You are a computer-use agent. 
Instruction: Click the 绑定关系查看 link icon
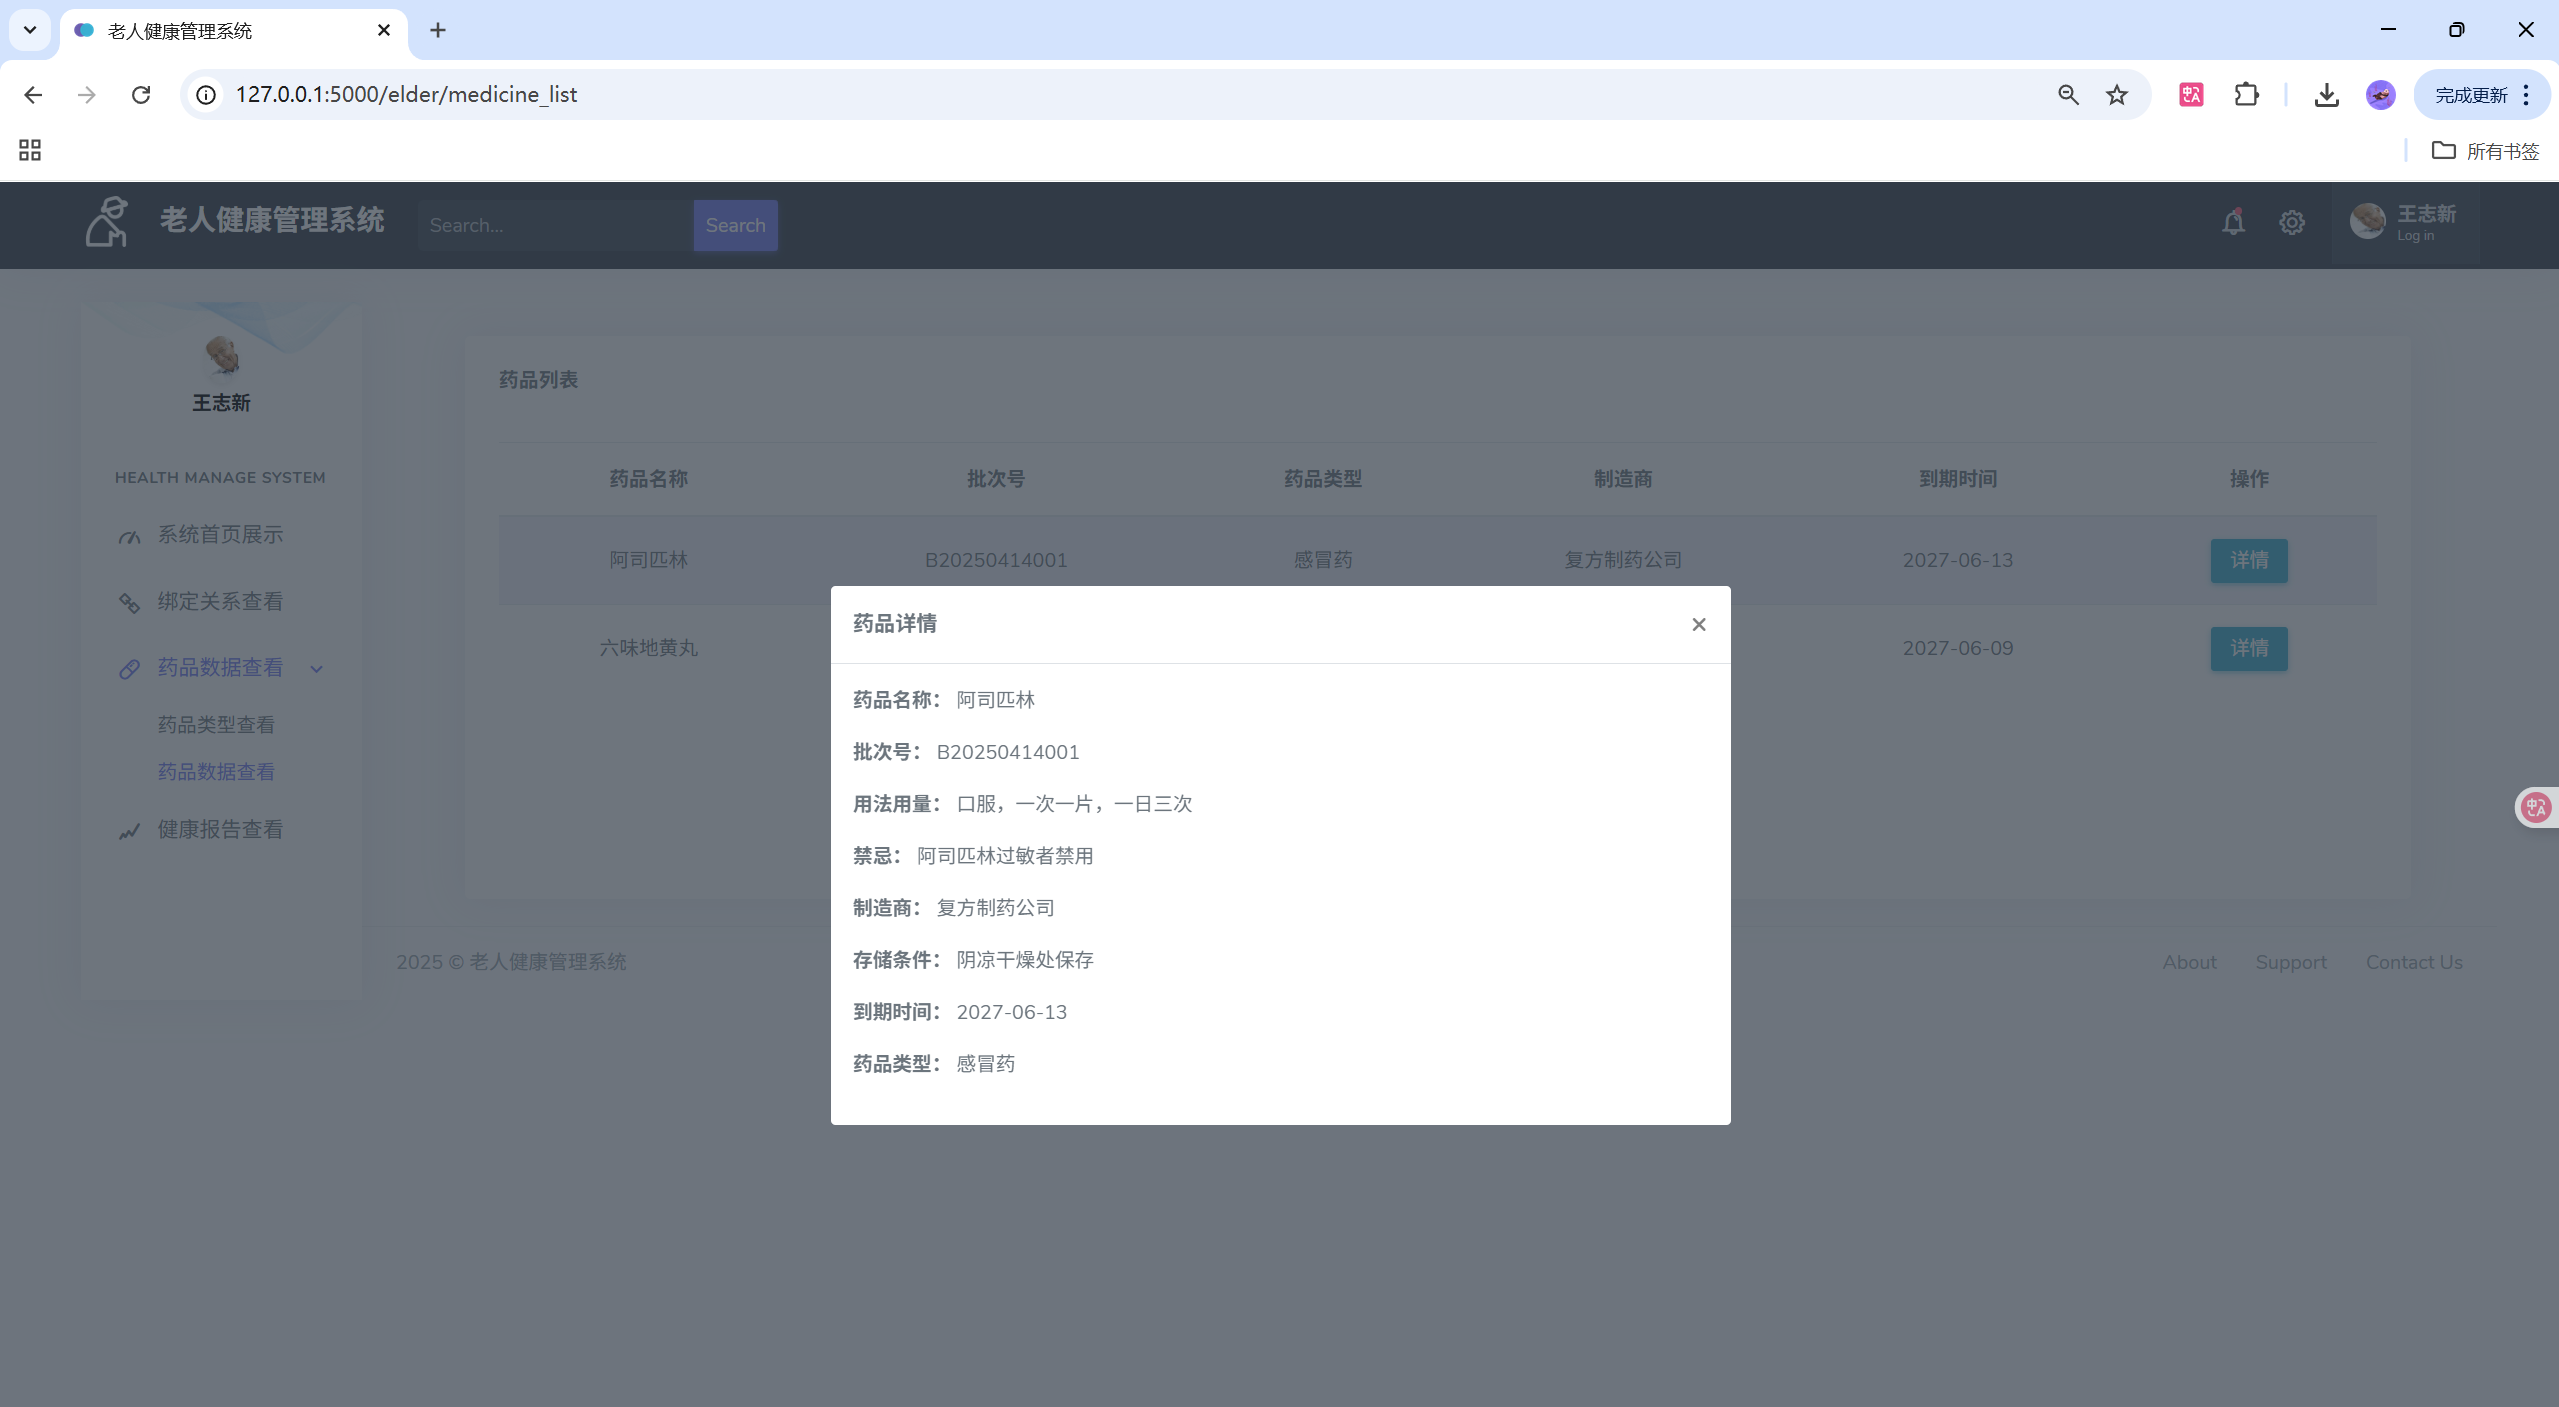tap(129, 603)
